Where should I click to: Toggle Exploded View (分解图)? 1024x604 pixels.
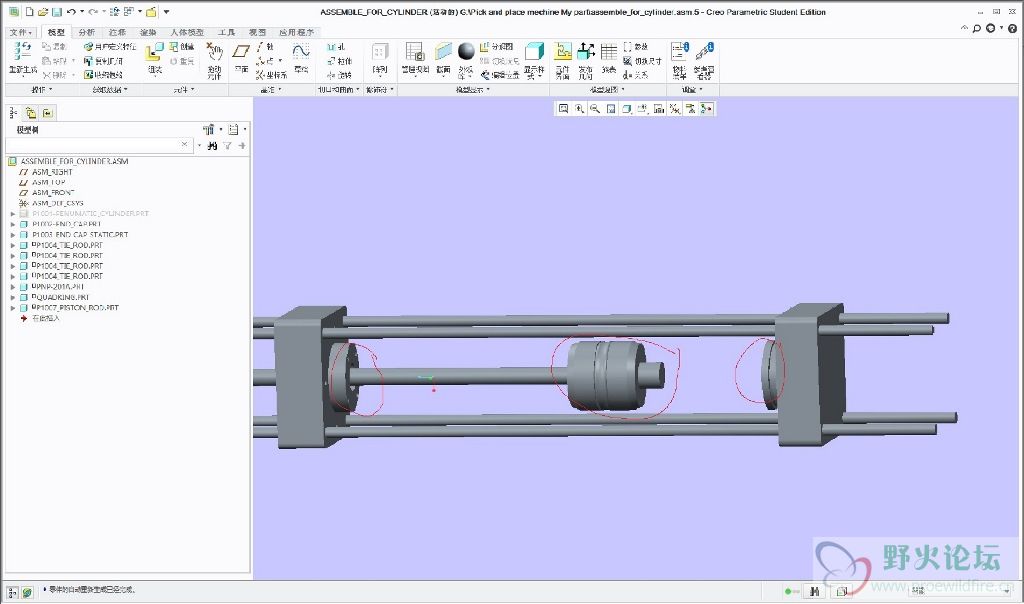point(496,46)
